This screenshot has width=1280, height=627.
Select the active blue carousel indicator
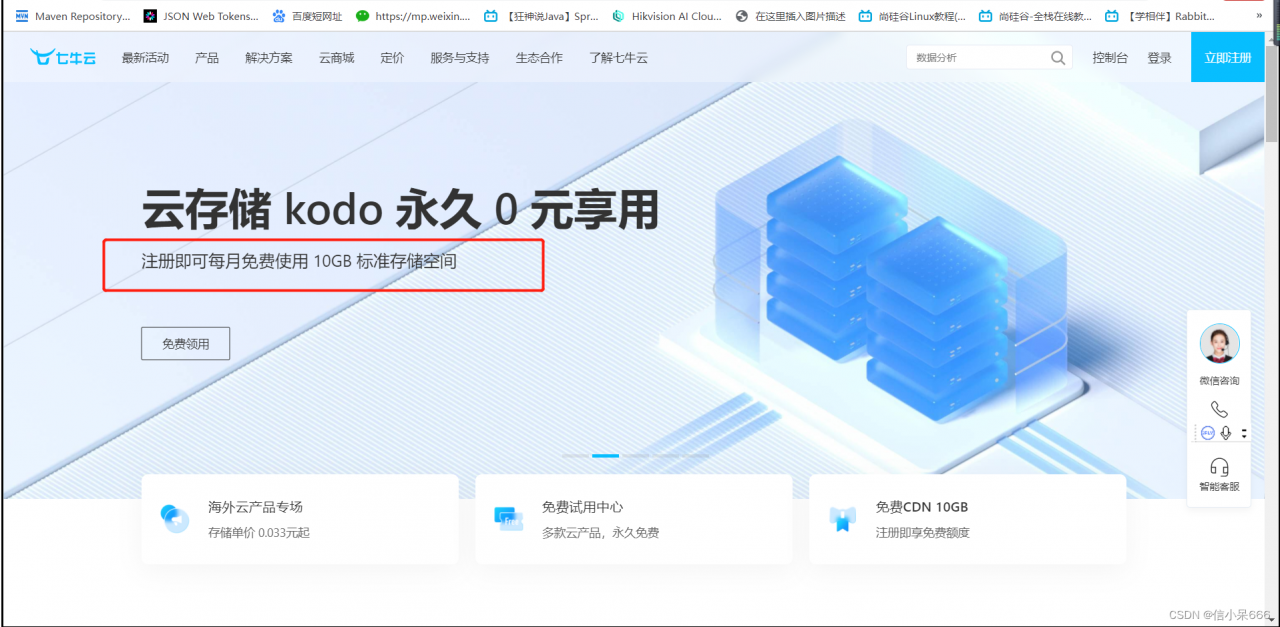606,456
